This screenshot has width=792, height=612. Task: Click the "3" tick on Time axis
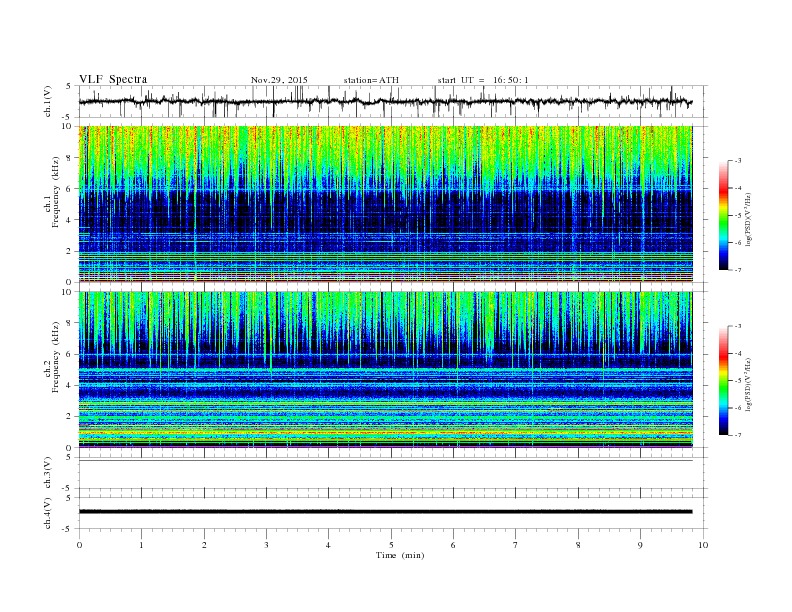click(266, 545)
